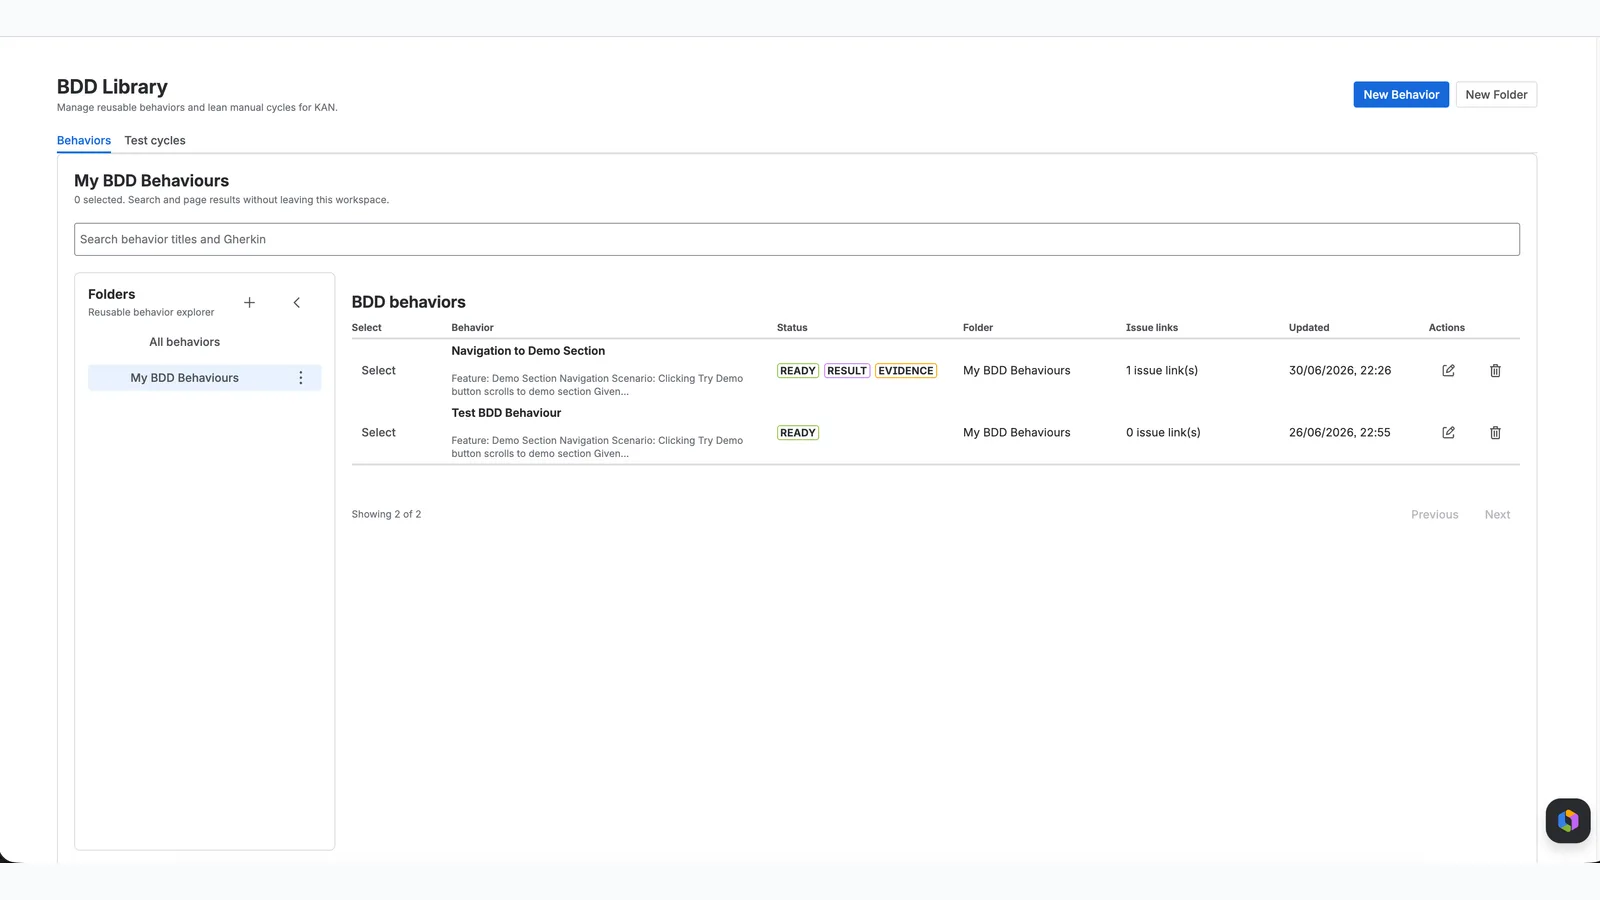Image resolution: width=1600 pixels, height=900 pixels.
Task: Click the New Folder button
Action: tap(1496, 95)
